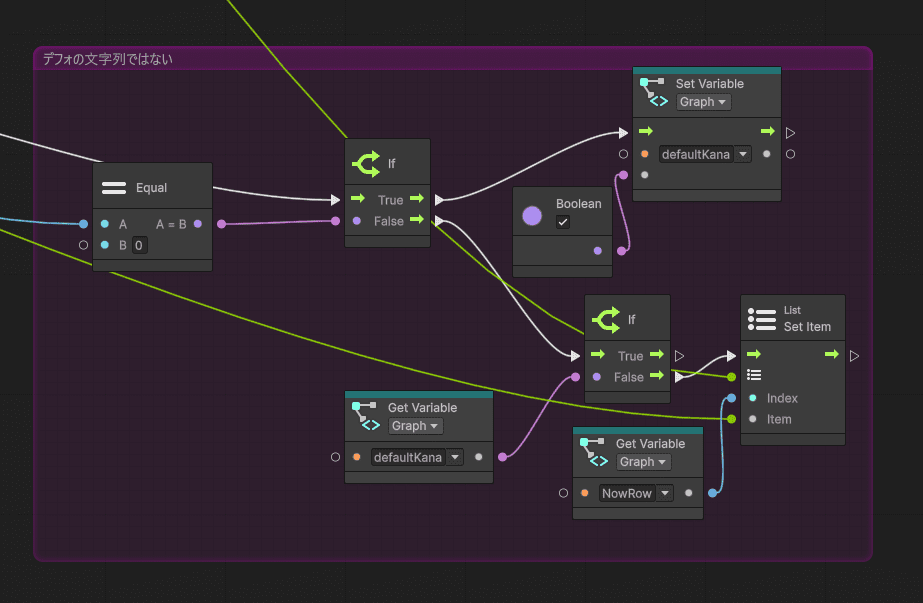Open the NowRow variable name dropdown
923x603 pixels.
coord(636,493)
